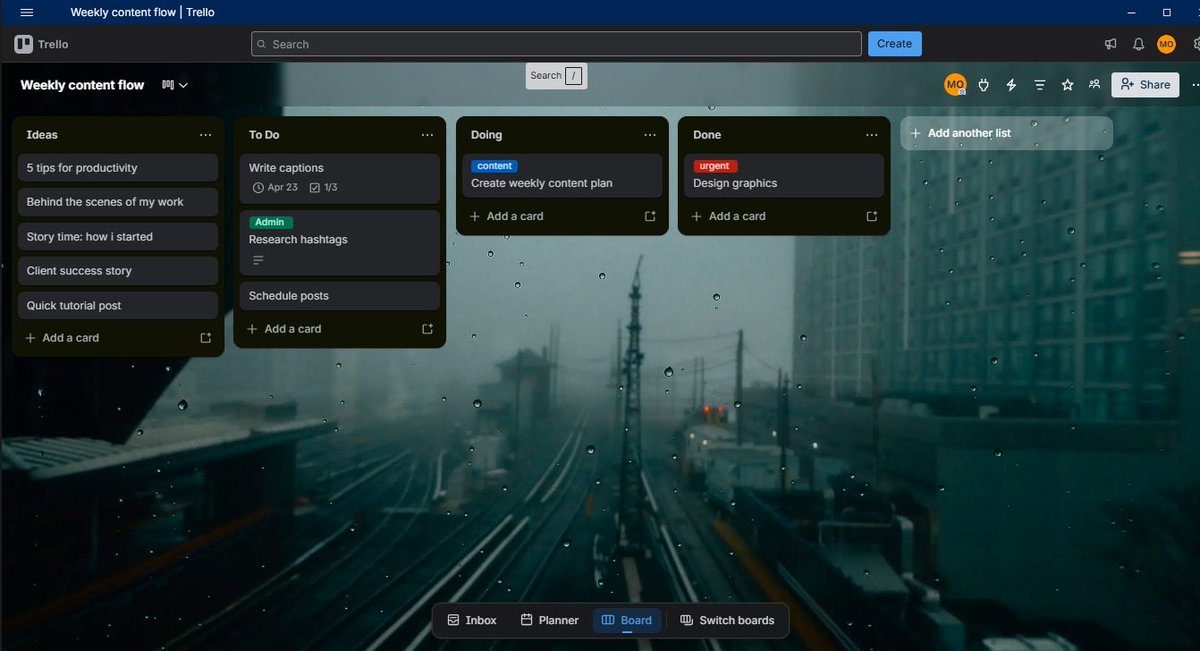Open the Ideas list actions menu
Image resolution: width=1200 pixels, height=651 pixels.
coord(206,135)
